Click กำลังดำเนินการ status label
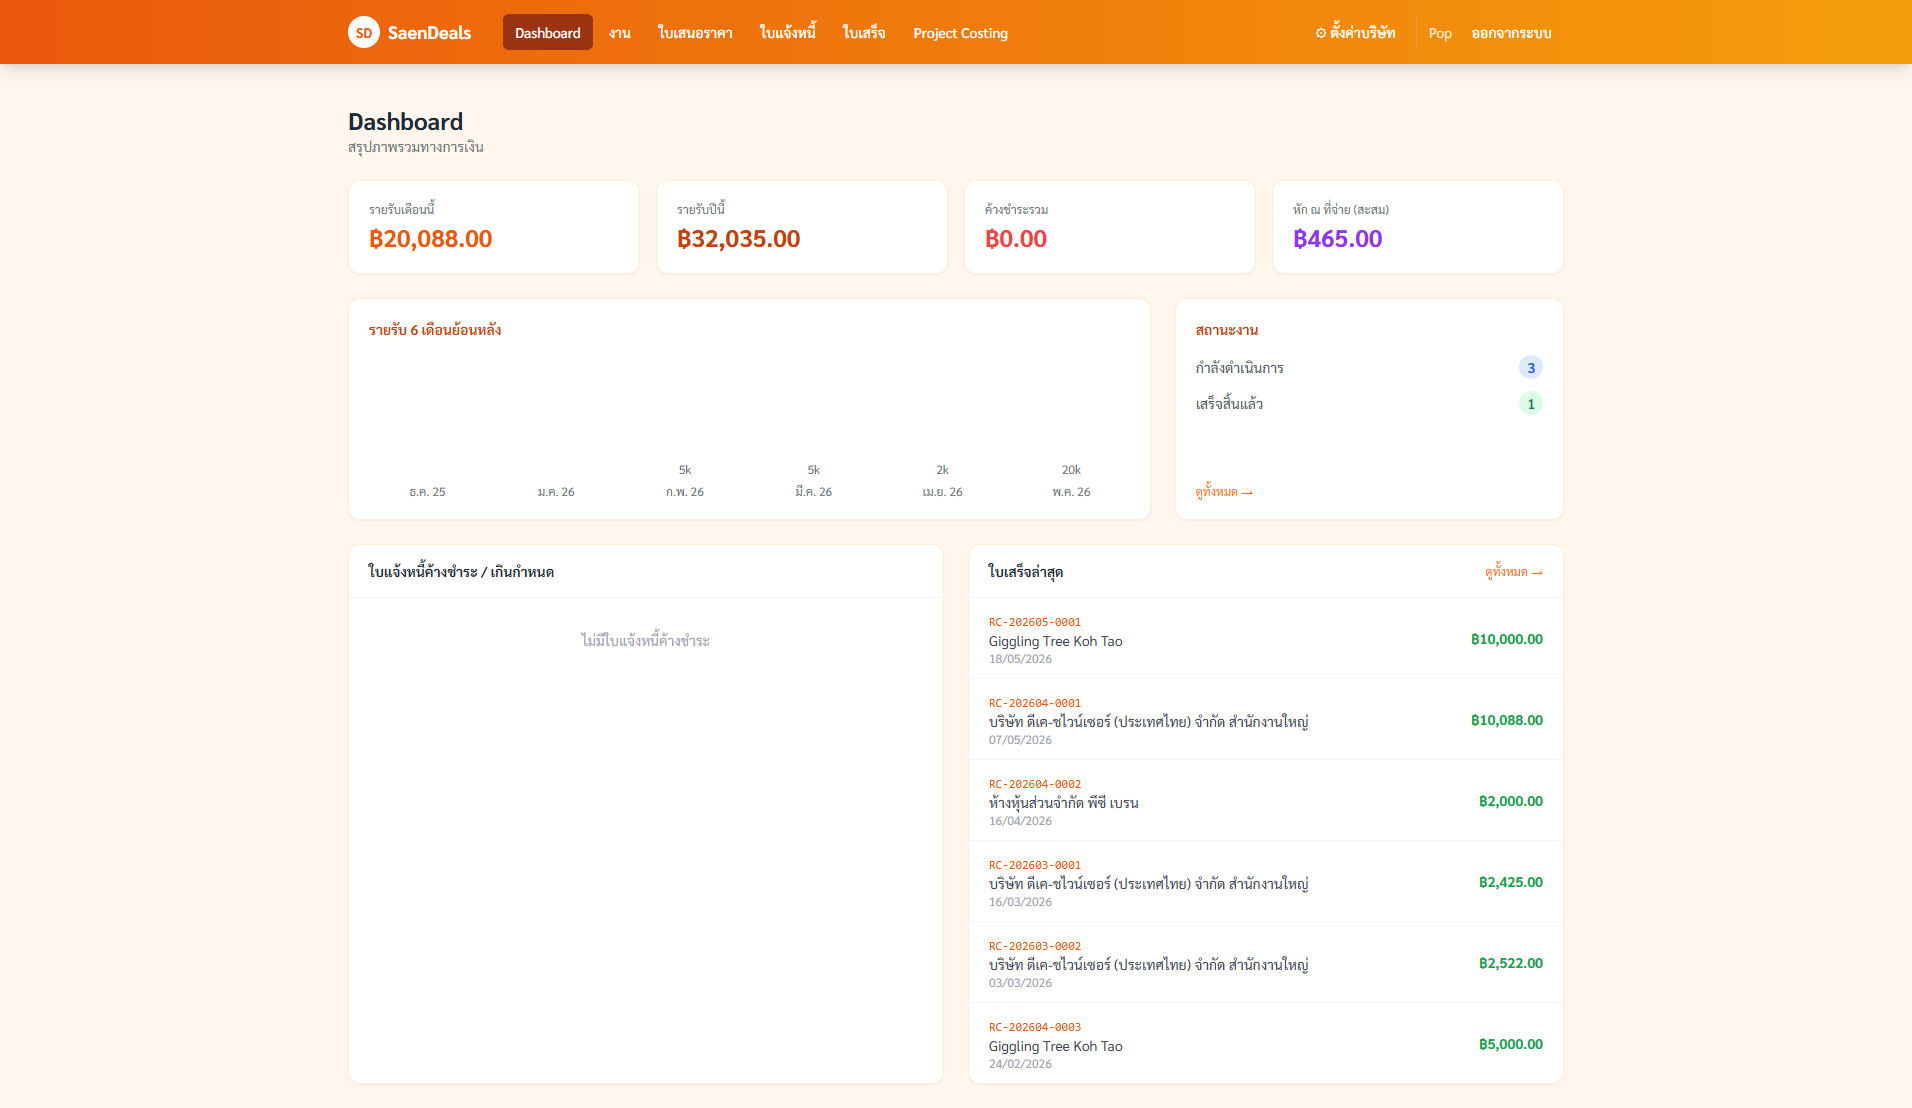This screenshot has width=1912, height=1108. tap(1239, 368)
